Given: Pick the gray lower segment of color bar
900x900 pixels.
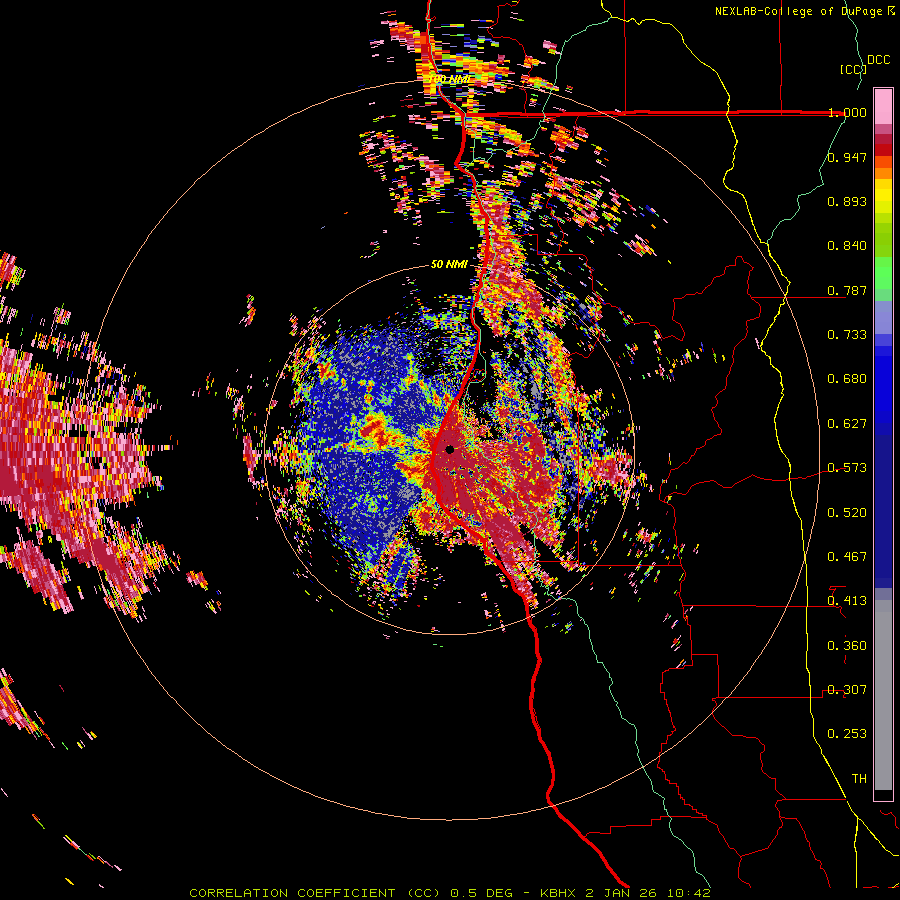Looking at the screenshot, I should point(883,695).
